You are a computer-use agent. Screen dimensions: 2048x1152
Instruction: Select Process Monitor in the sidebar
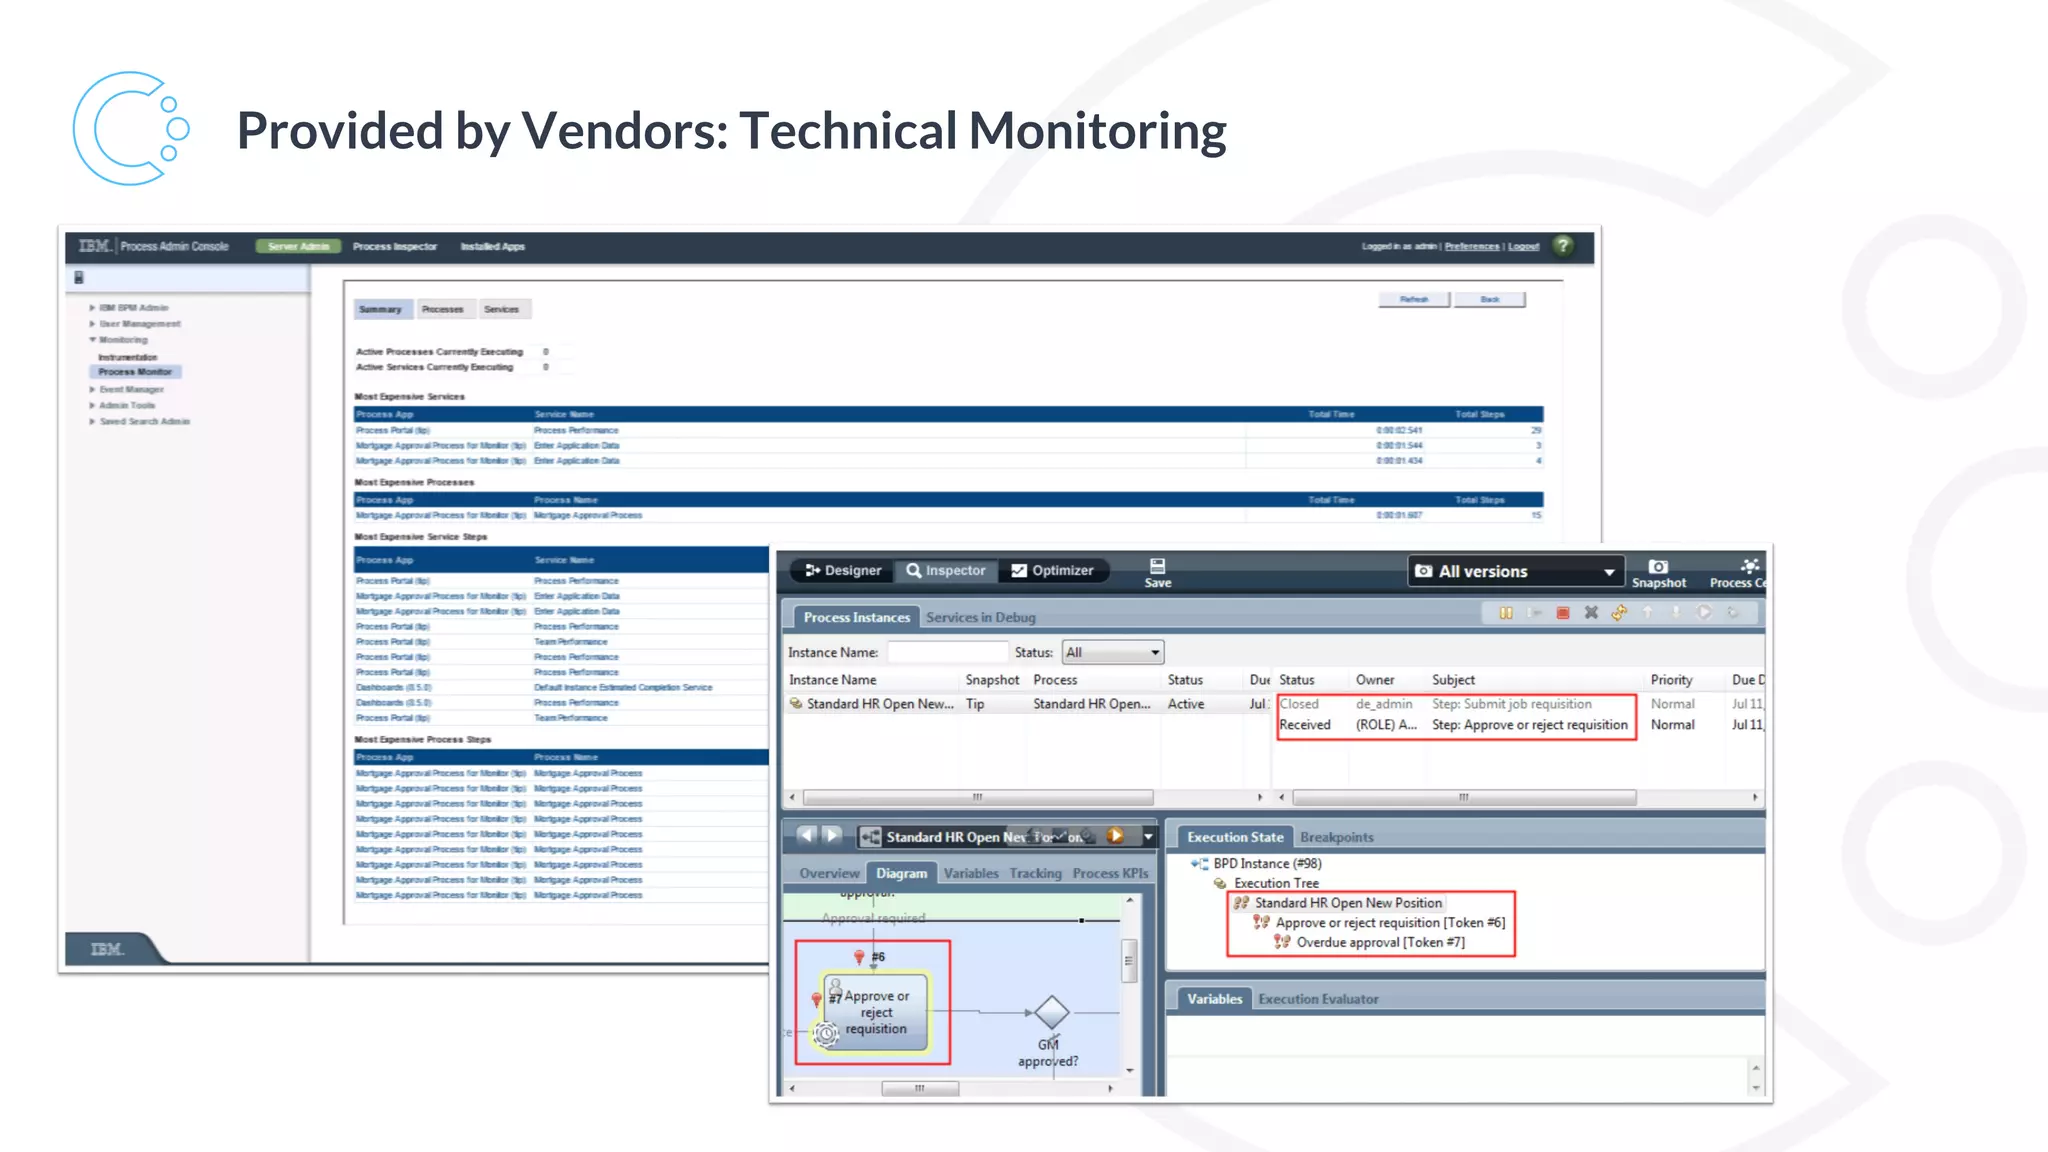pos(135,372)
